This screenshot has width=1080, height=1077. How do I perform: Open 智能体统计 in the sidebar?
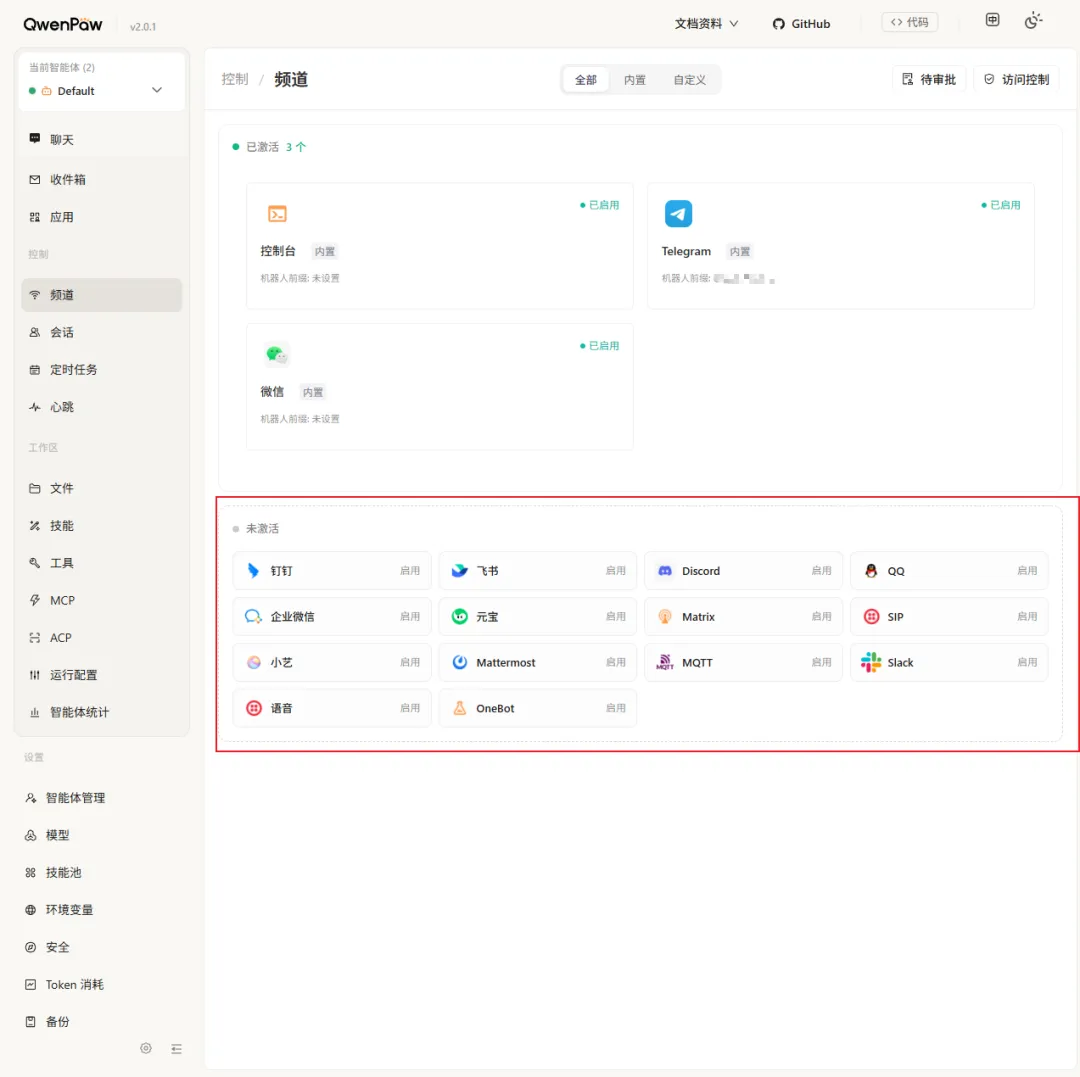point(101,712)
